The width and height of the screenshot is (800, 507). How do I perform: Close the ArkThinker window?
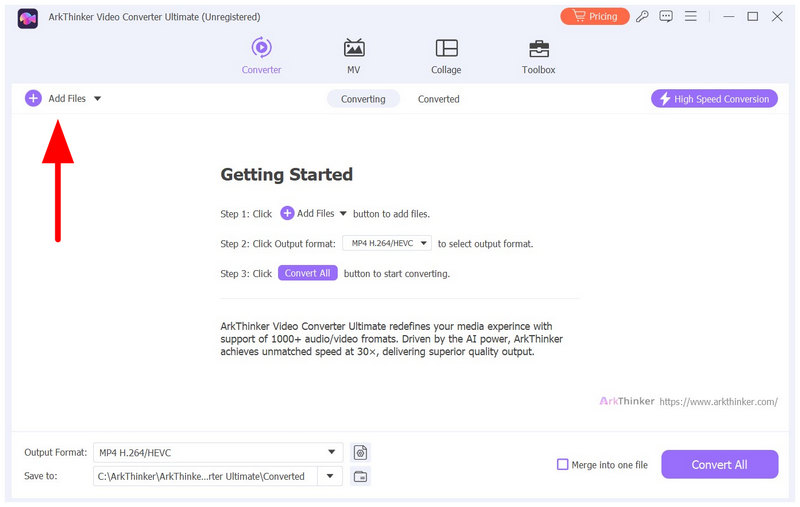[x=777, y=16]
